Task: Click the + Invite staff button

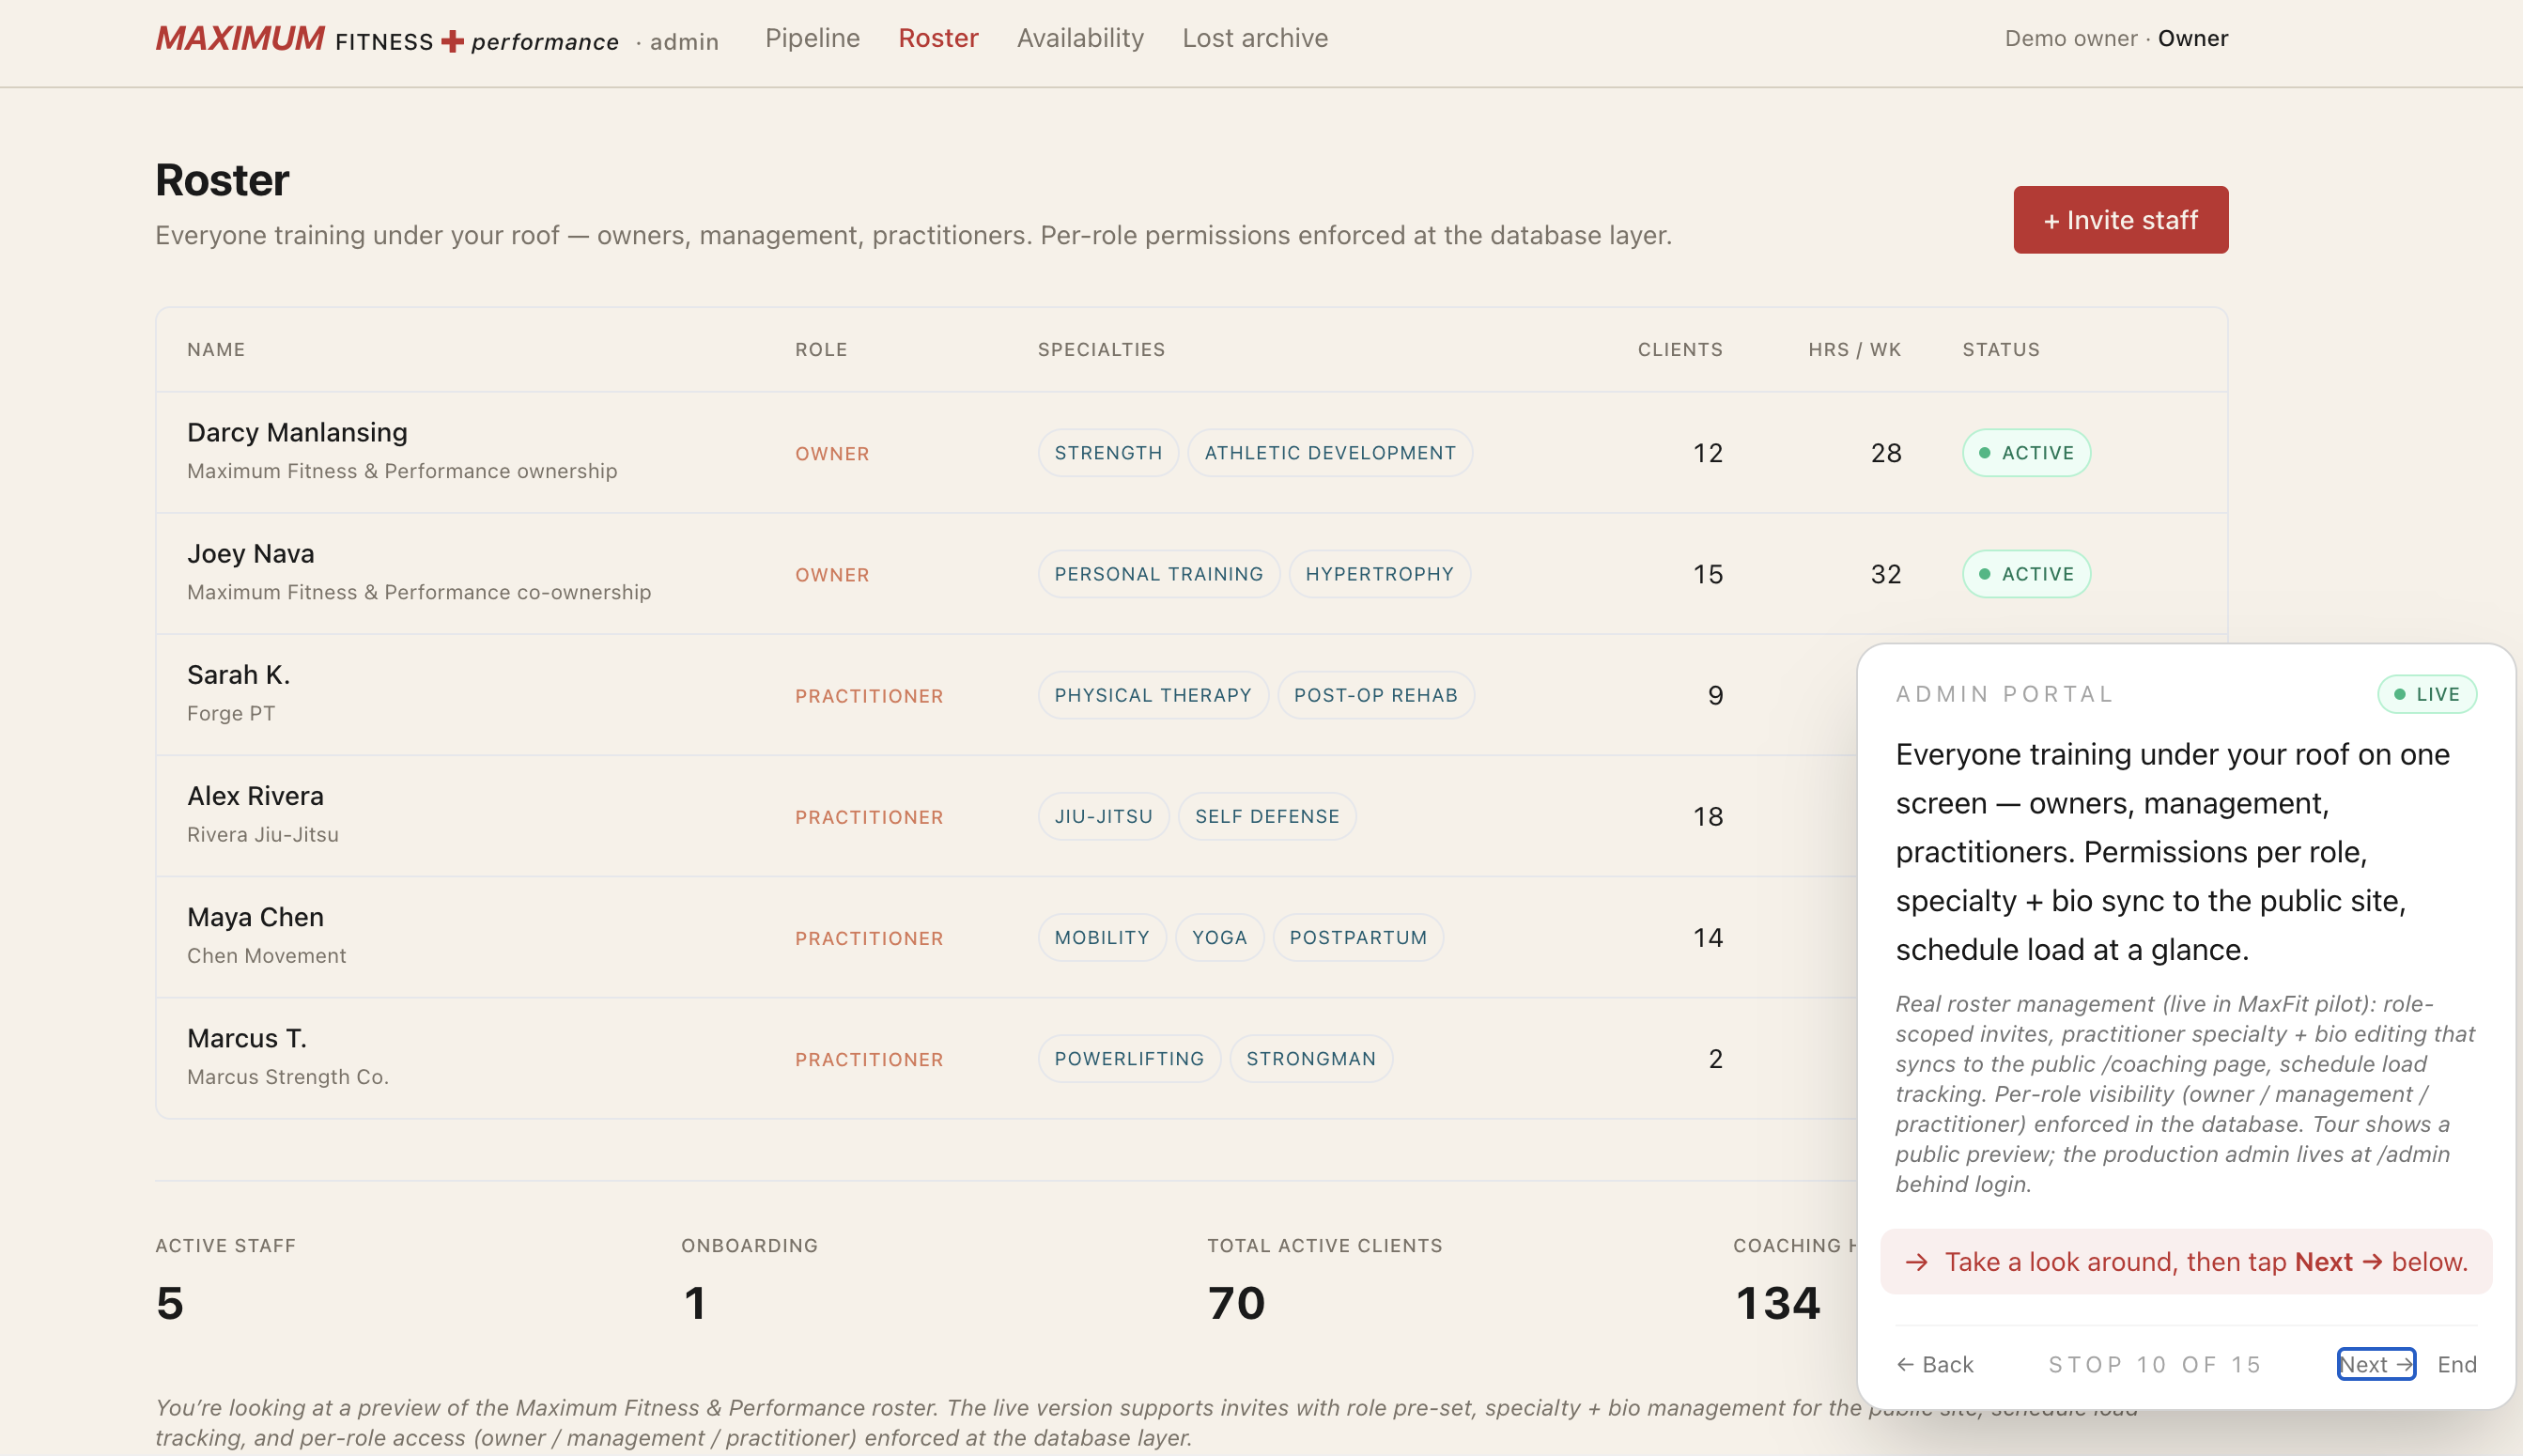Action: pyautogui.click(x=2120, y=219)
